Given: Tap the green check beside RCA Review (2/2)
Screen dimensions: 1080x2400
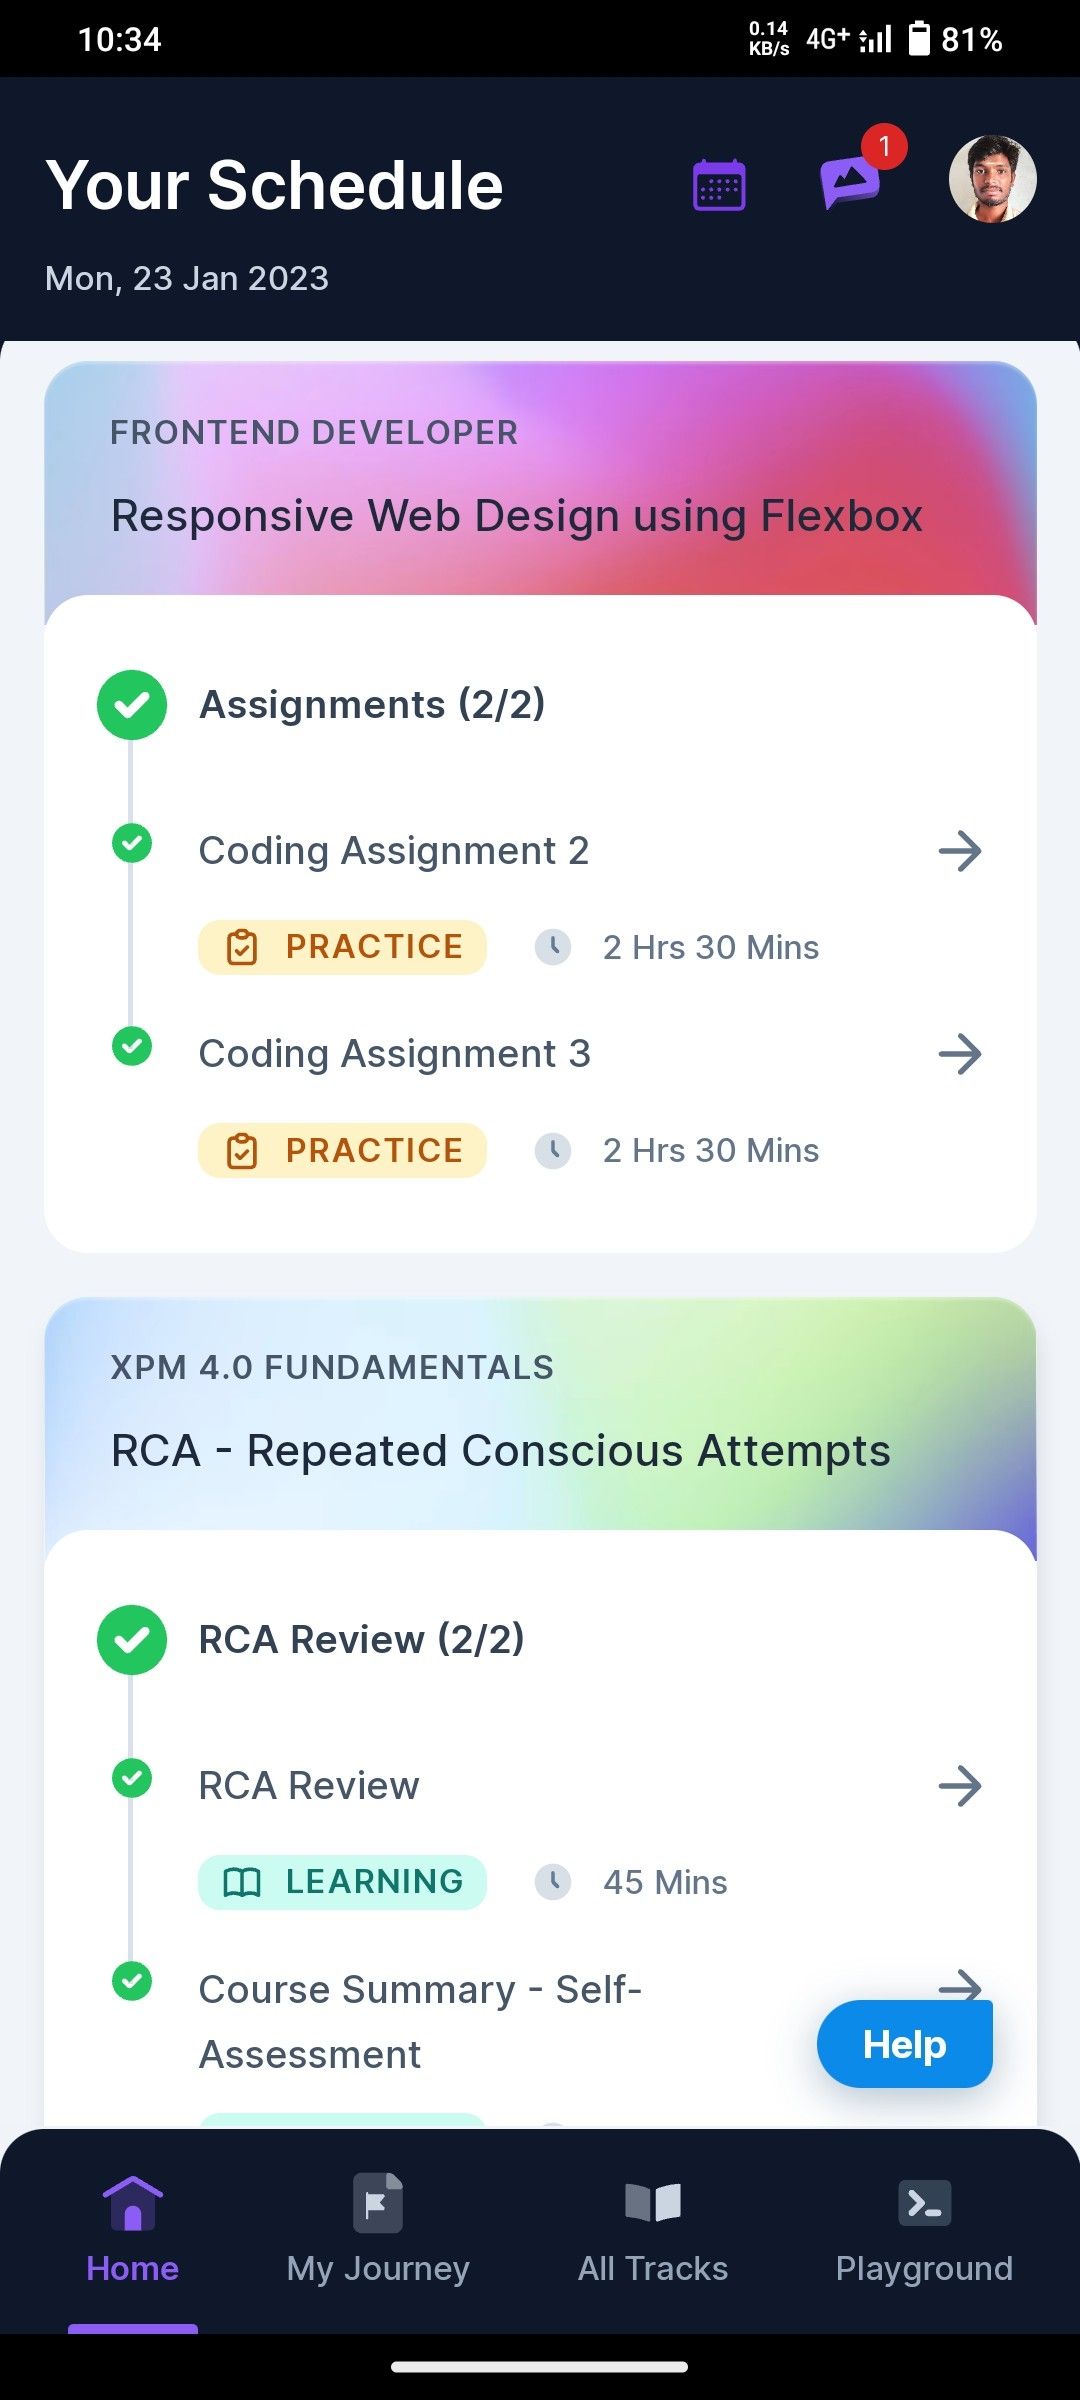Looking at the screenshot, I should coord(132,1640).
